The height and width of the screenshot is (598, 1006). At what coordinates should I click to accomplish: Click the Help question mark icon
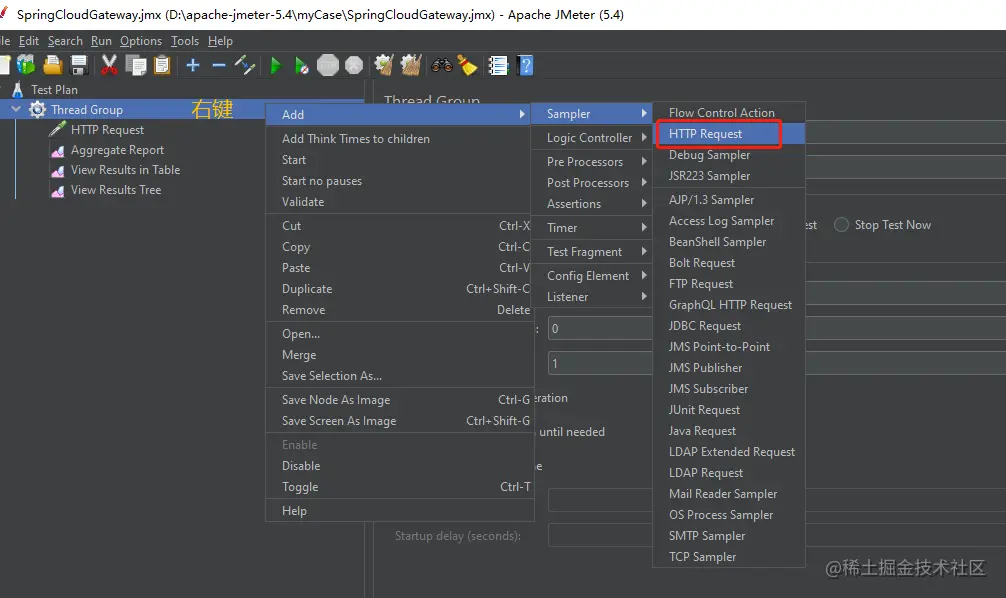[525, 65]
